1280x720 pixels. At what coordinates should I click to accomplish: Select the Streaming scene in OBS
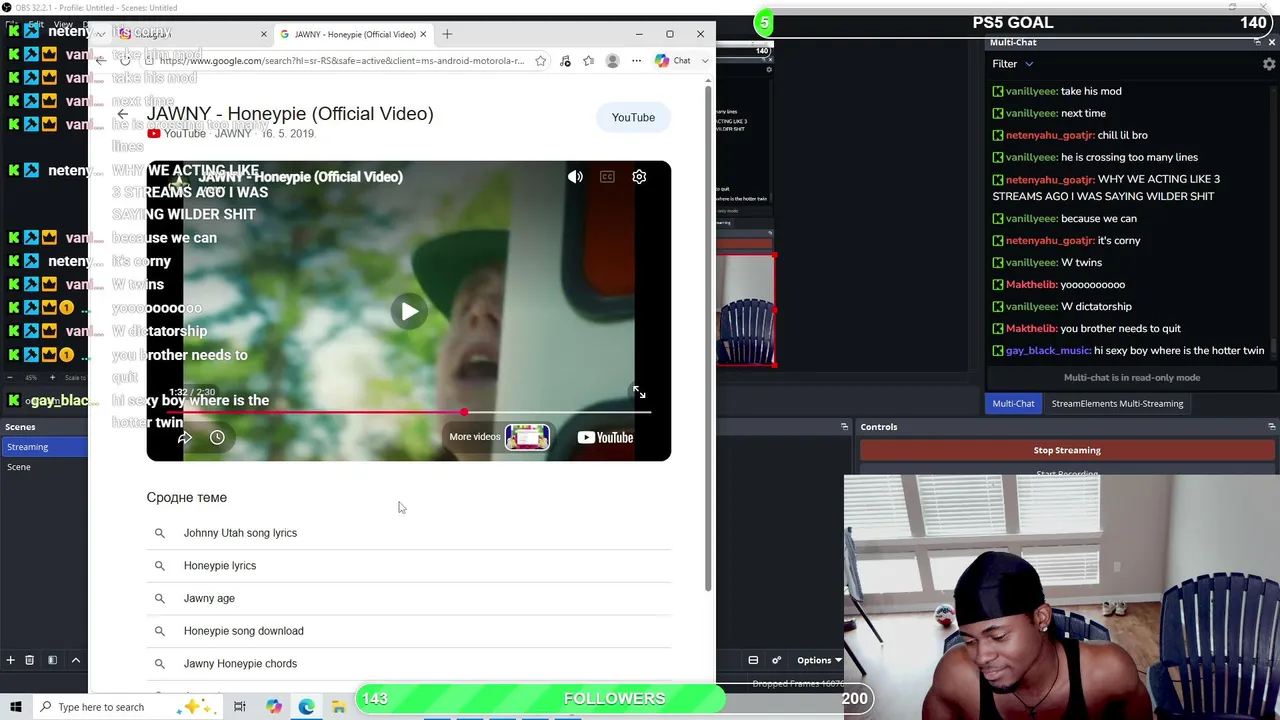pos(44,447)
